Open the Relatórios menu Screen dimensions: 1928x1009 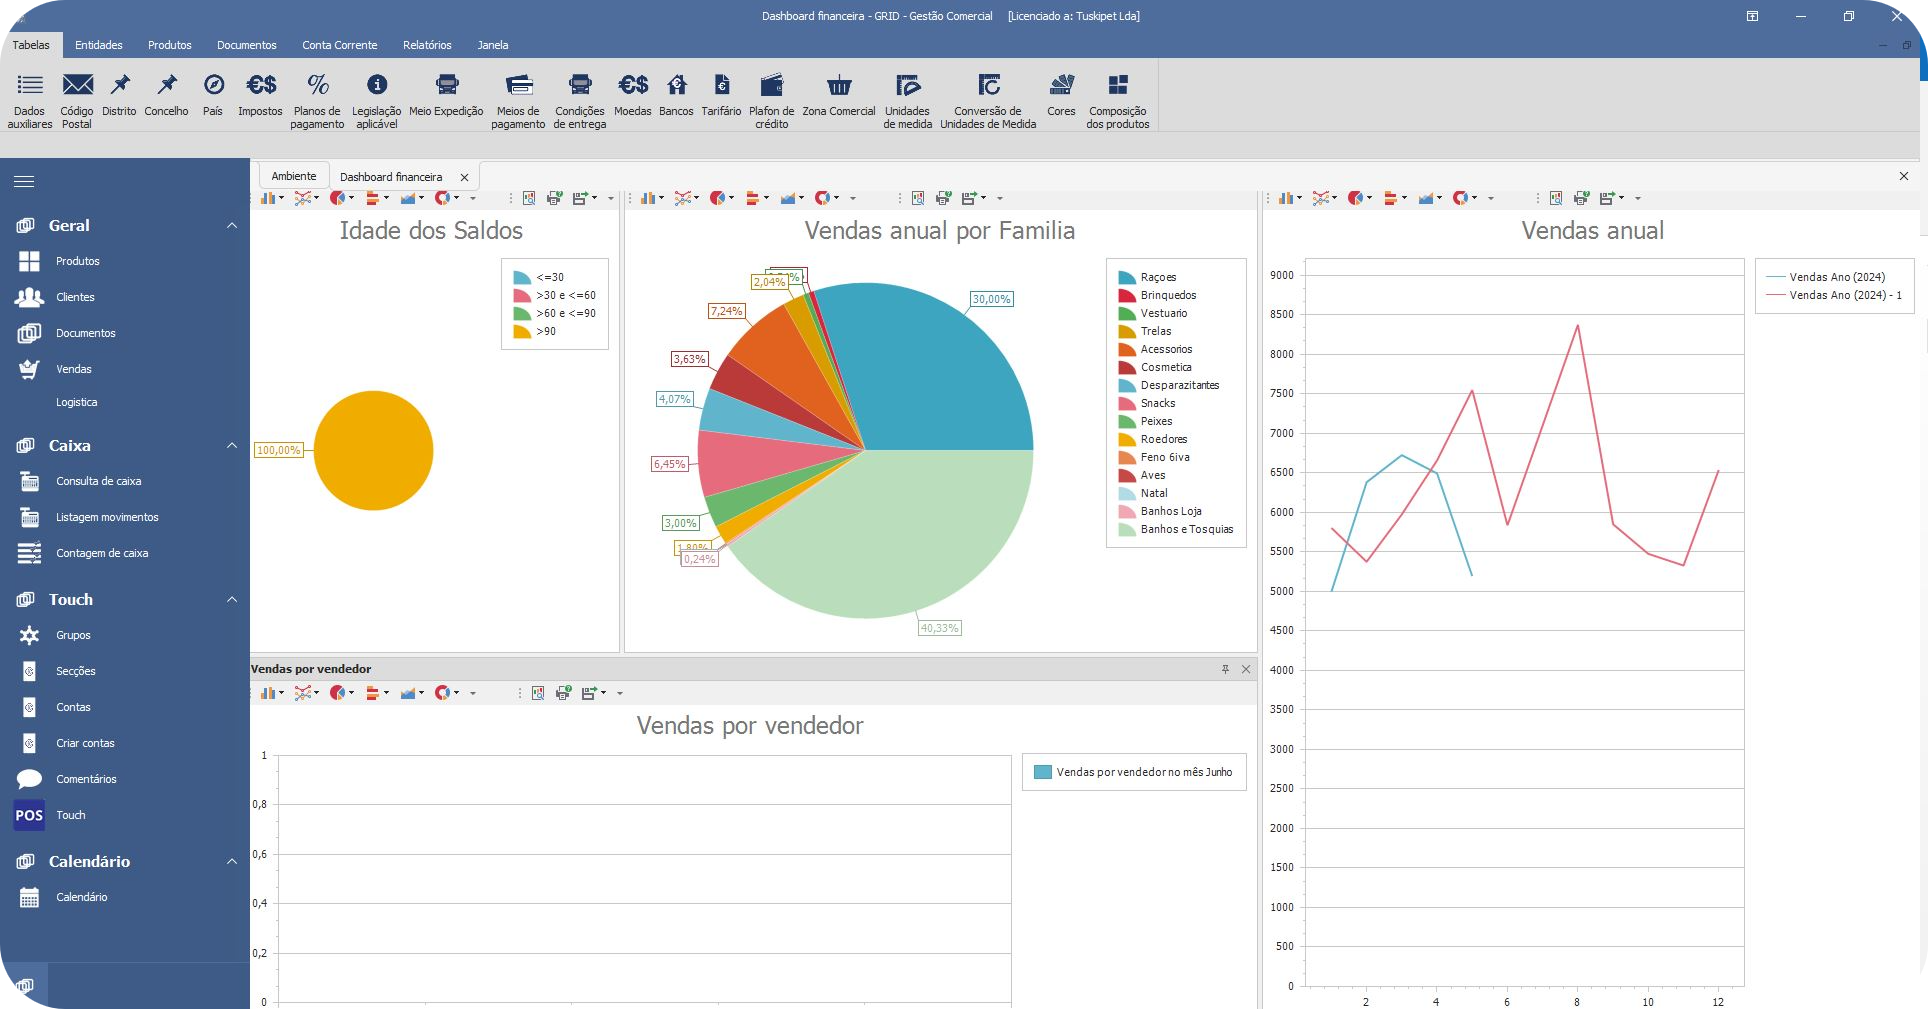point(427,45)
